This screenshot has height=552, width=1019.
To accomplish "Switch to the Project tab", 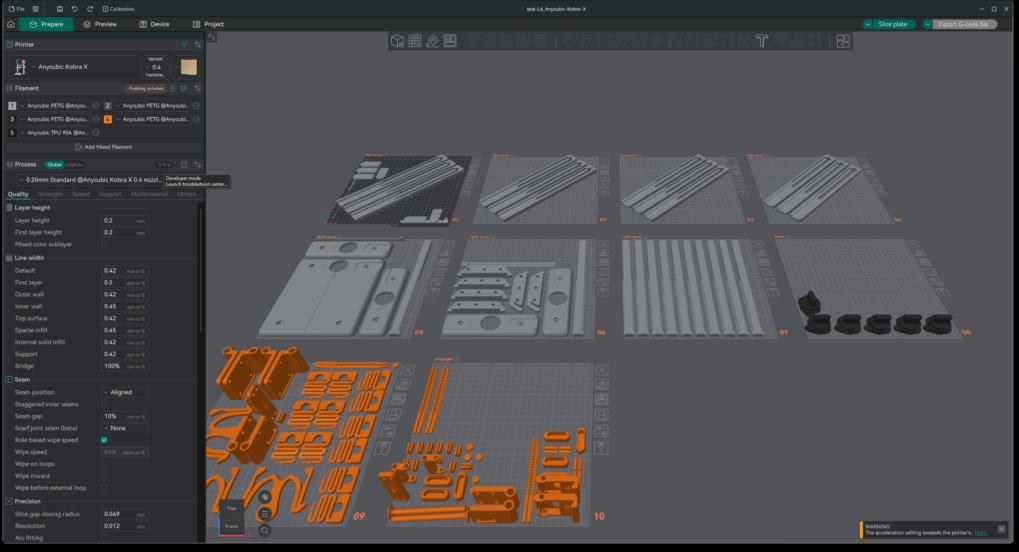I will tap(208, 24).
